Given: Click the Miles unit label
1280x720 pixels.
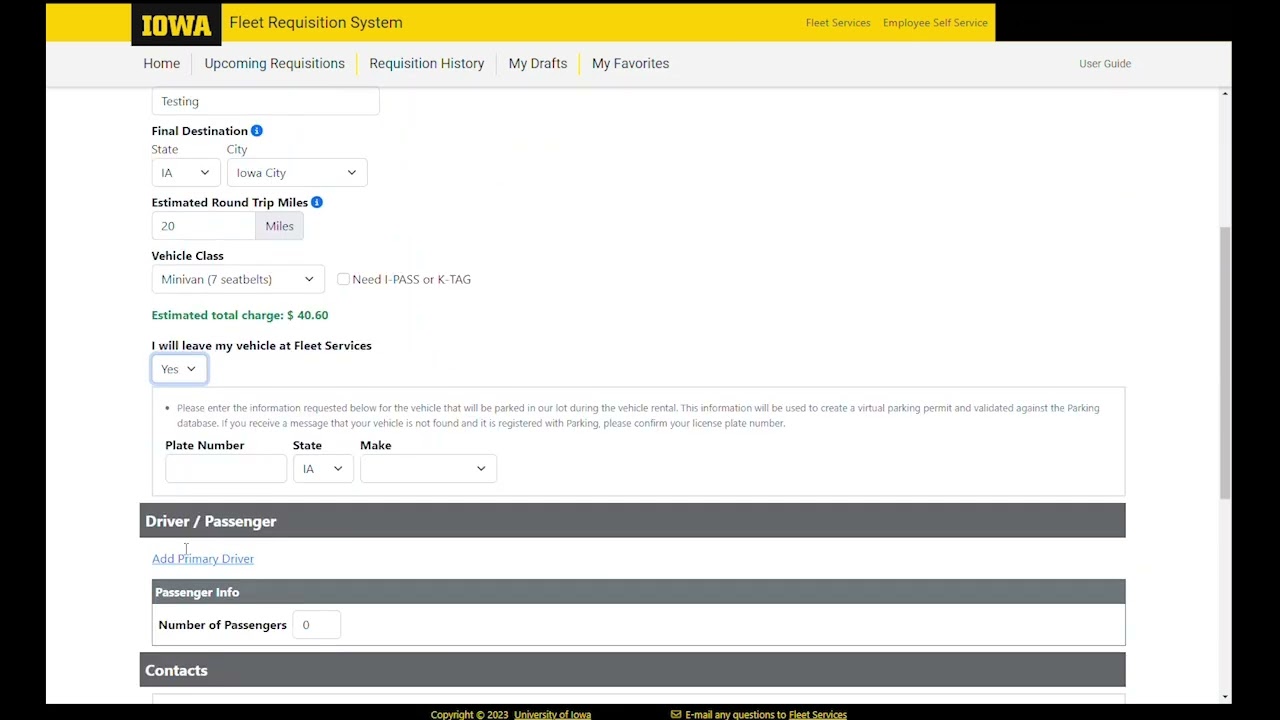Looking at the screenshot, I should point(280,226).
